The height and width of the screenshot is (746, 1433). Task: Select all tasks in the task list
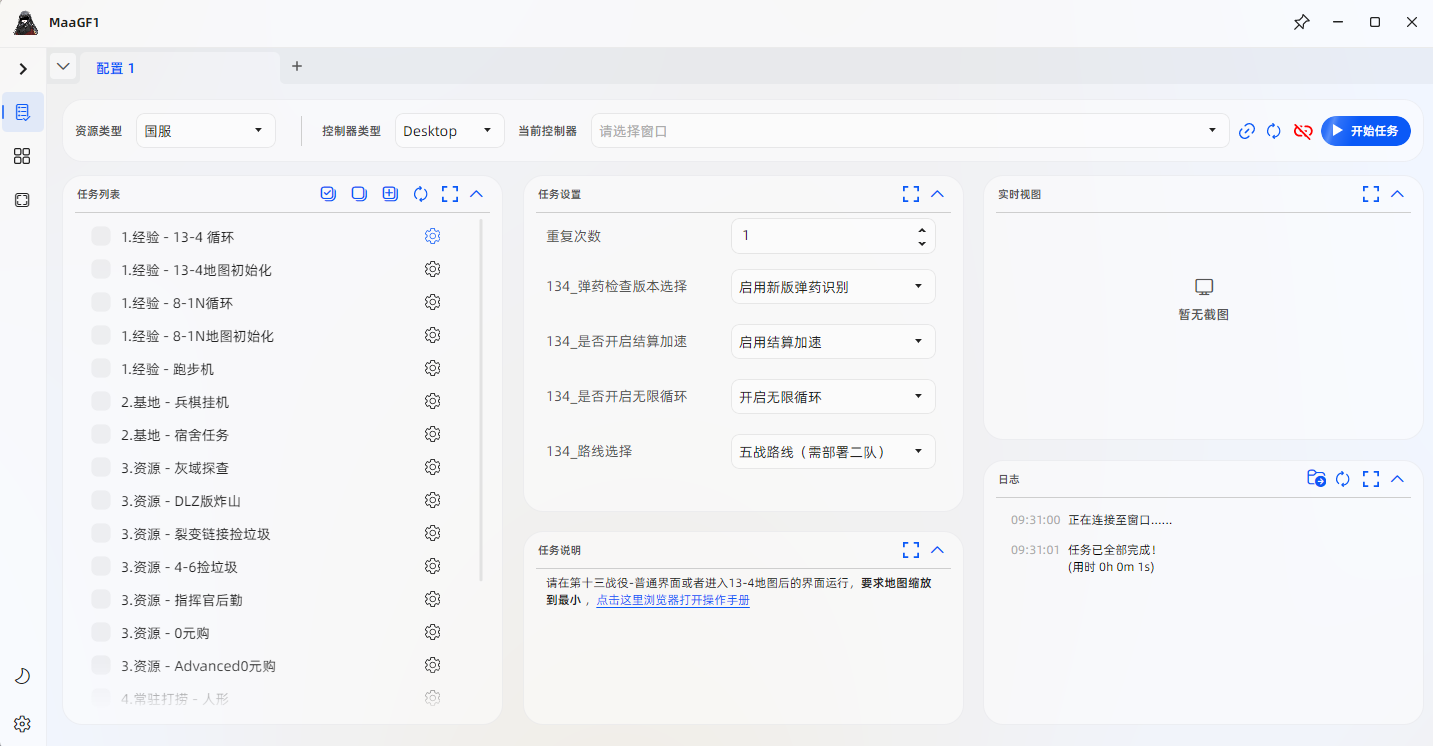click(x=328, y=193)
